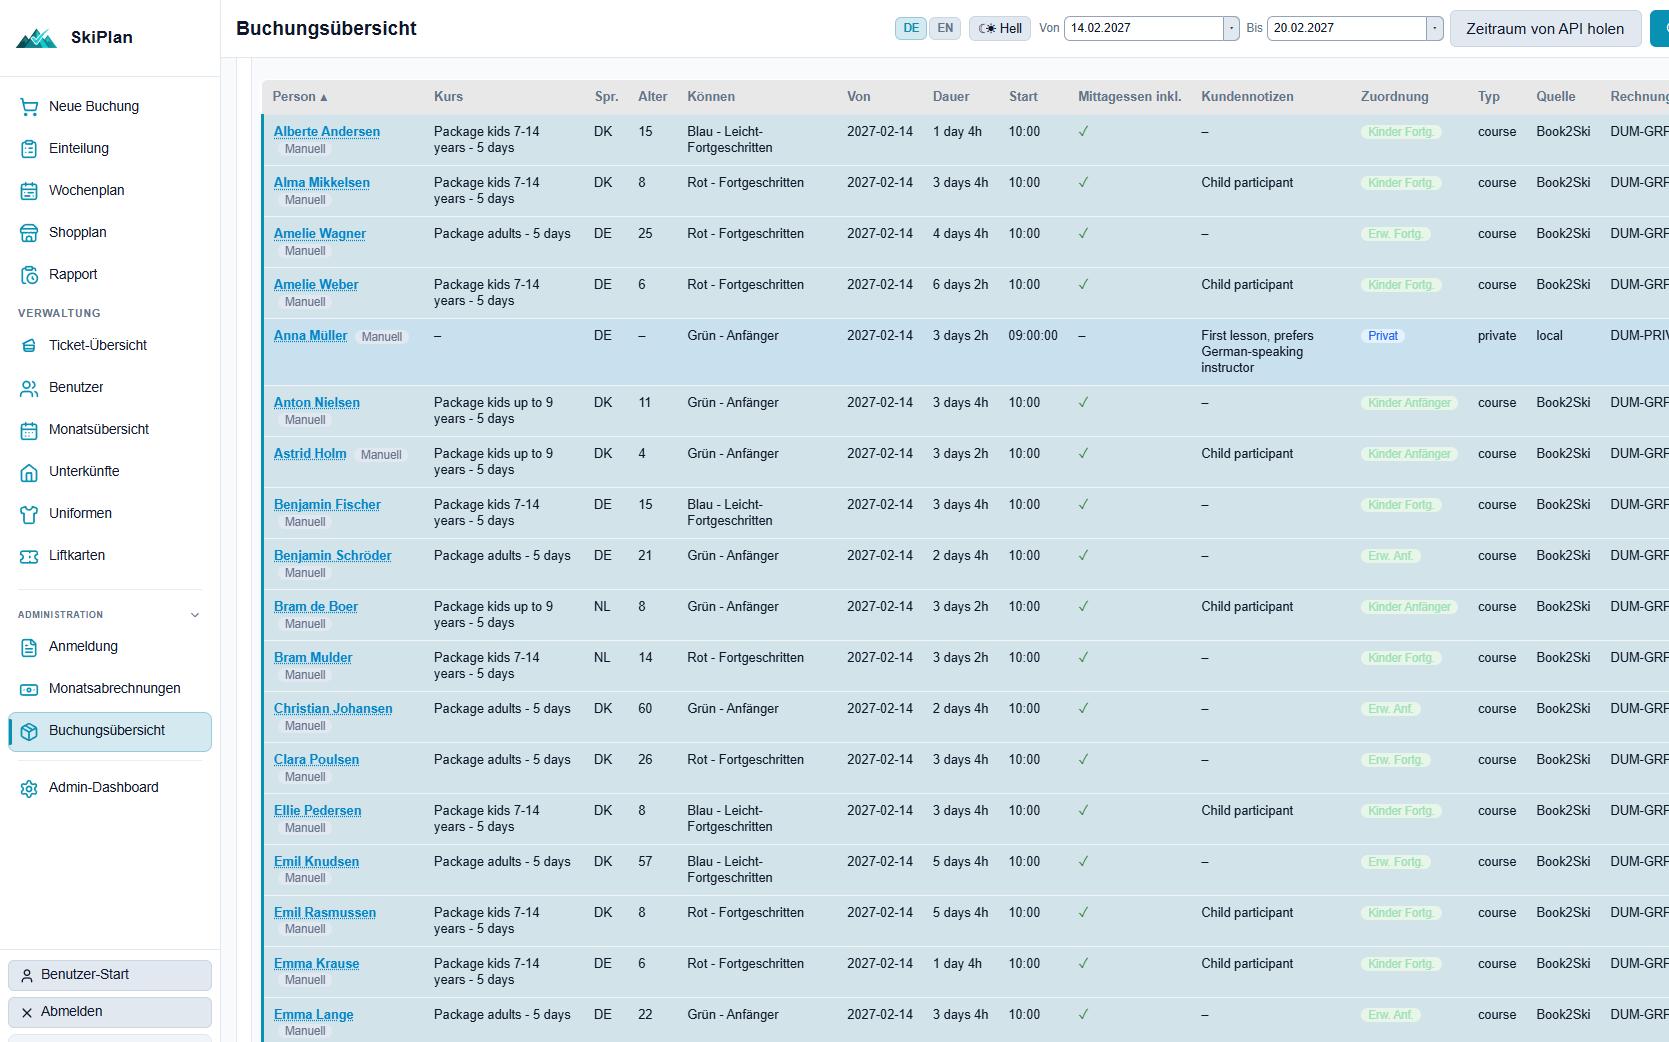Open Monatsübersicht calendar icon

(x=29, y=430)
